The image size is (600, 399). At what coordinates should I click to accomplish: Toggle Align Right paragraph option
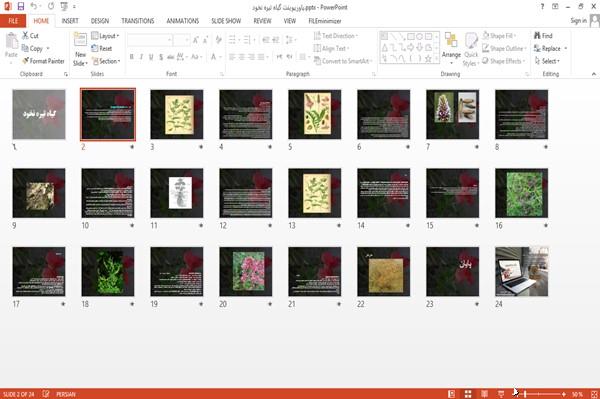pyautogui.click(x=251, y=57)
